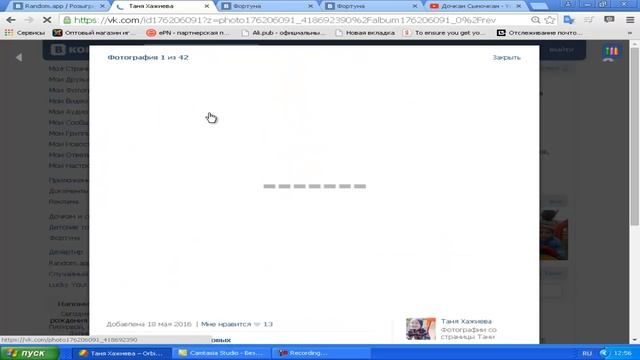Click Закрыть to close the photo viewer
640x360 pixels.
point(506,58)
